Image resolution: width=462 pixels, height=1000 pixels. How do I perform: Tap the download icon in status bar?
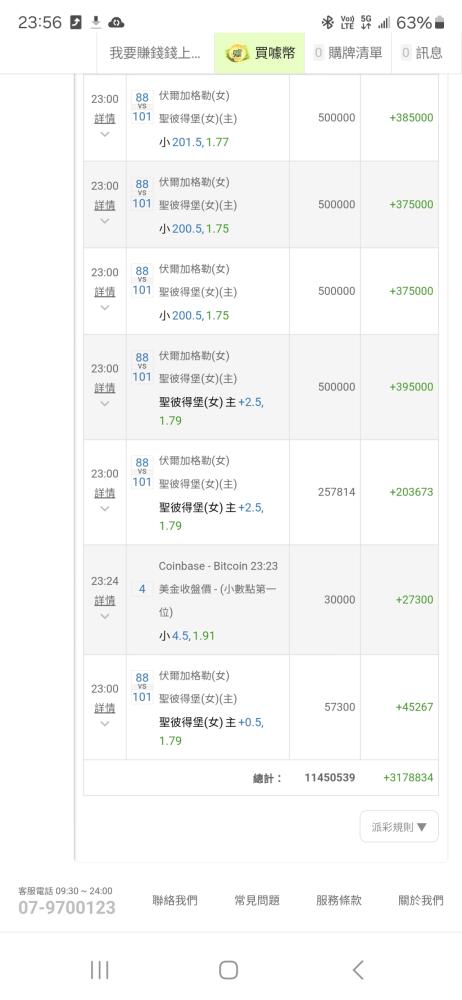[96, 23]
